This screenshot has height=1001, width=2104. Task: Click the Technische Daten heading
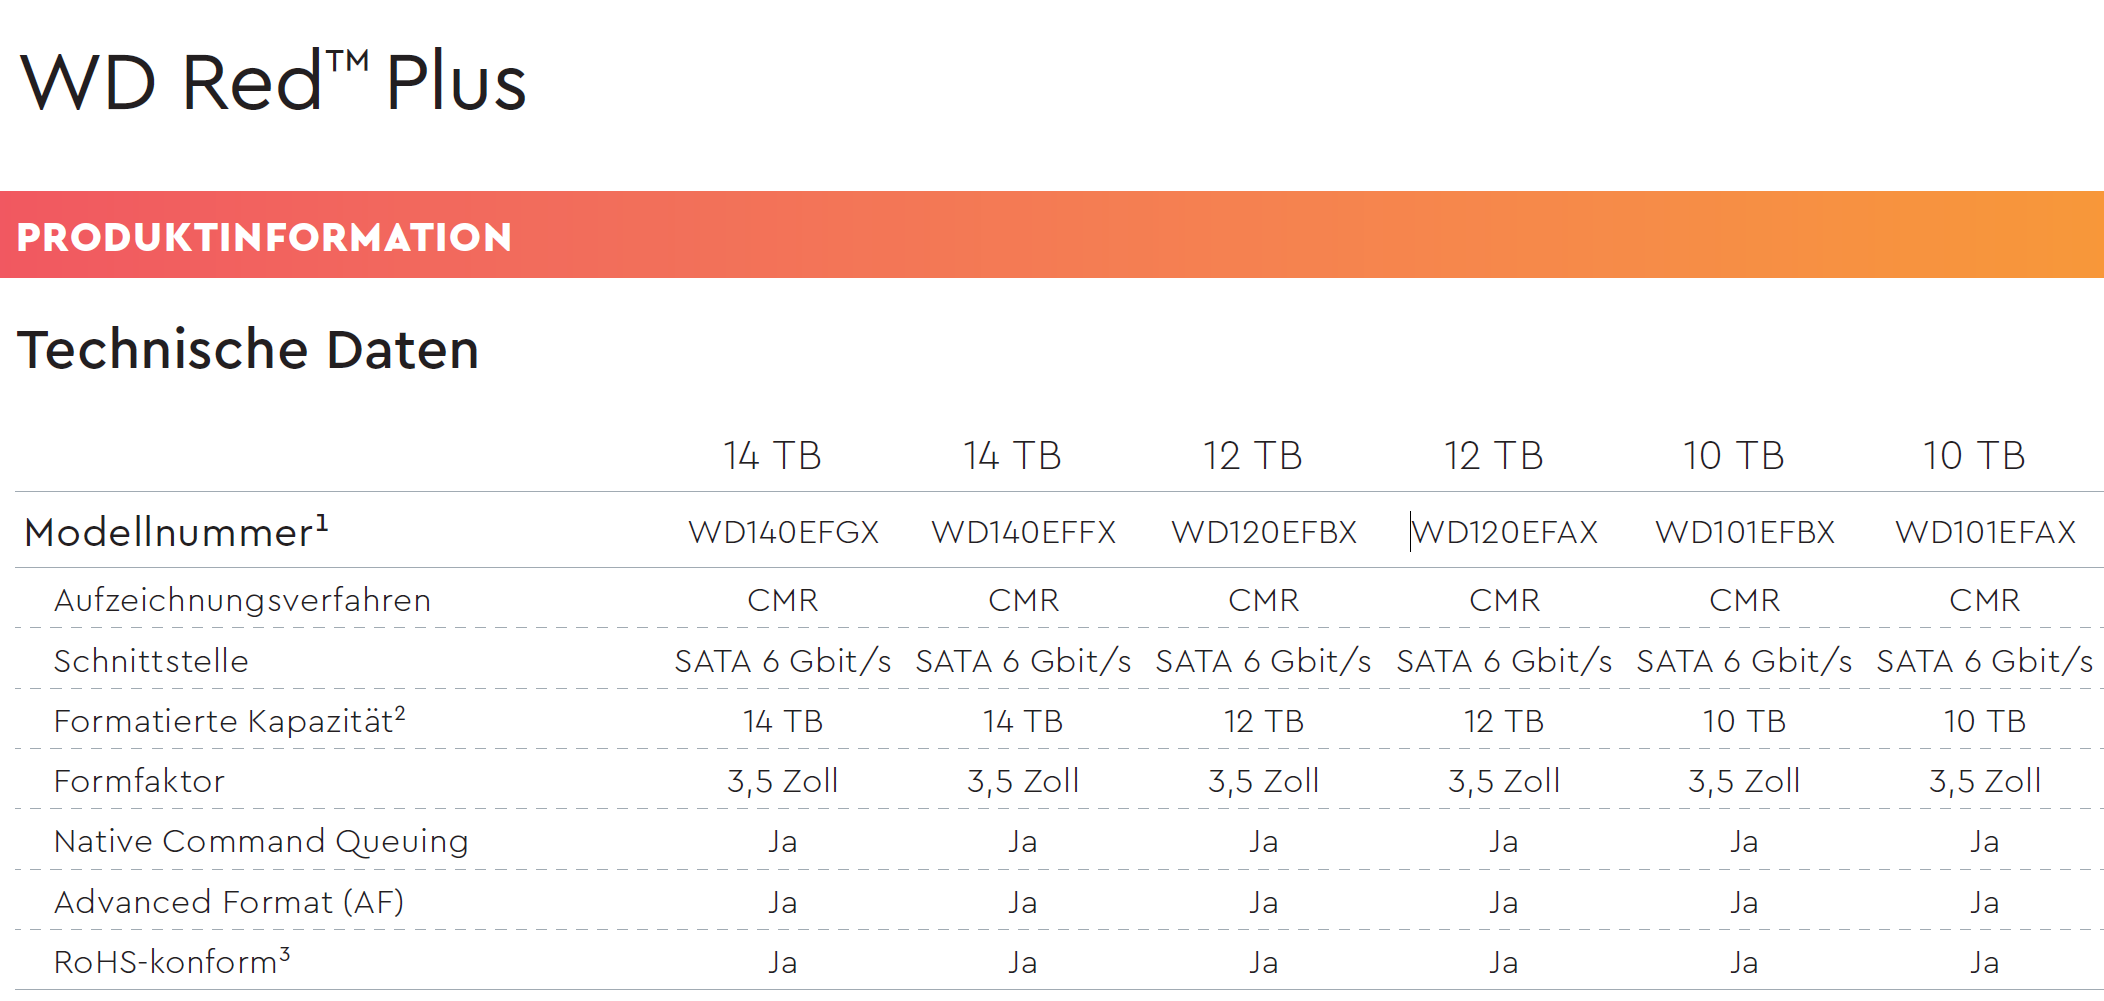(x=248, y=349)
